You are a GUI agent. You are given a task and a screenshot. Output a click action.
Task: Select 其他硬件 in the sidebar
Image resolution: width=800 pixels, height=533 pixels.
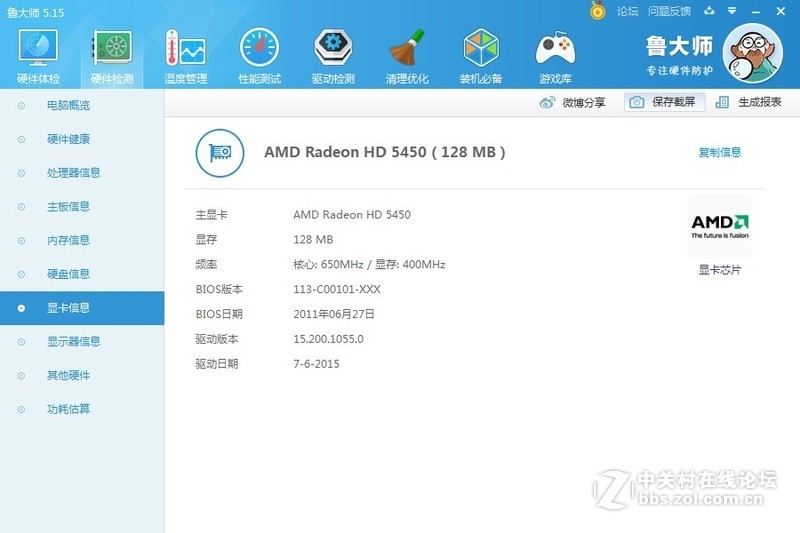point(82,375)
